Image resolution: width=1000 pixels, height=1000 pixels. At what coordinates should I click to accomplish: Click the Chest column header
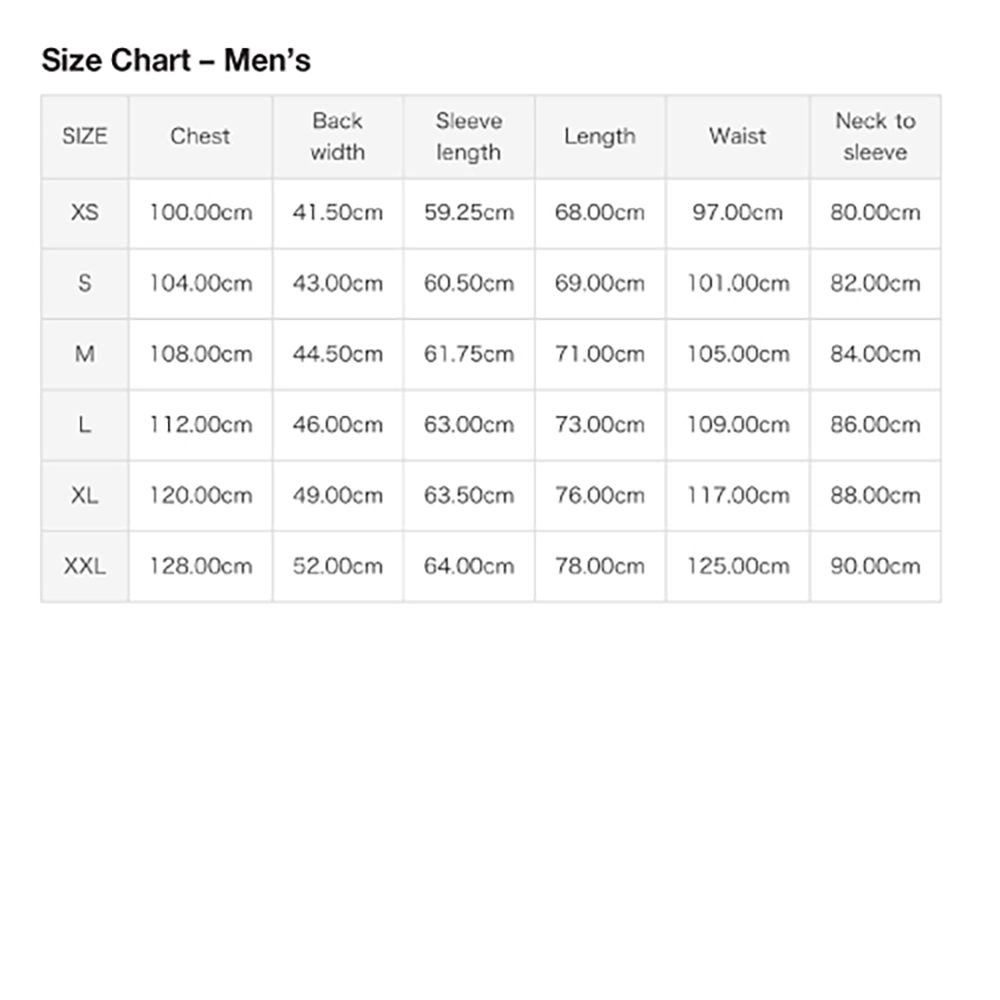tap(200, 136)
